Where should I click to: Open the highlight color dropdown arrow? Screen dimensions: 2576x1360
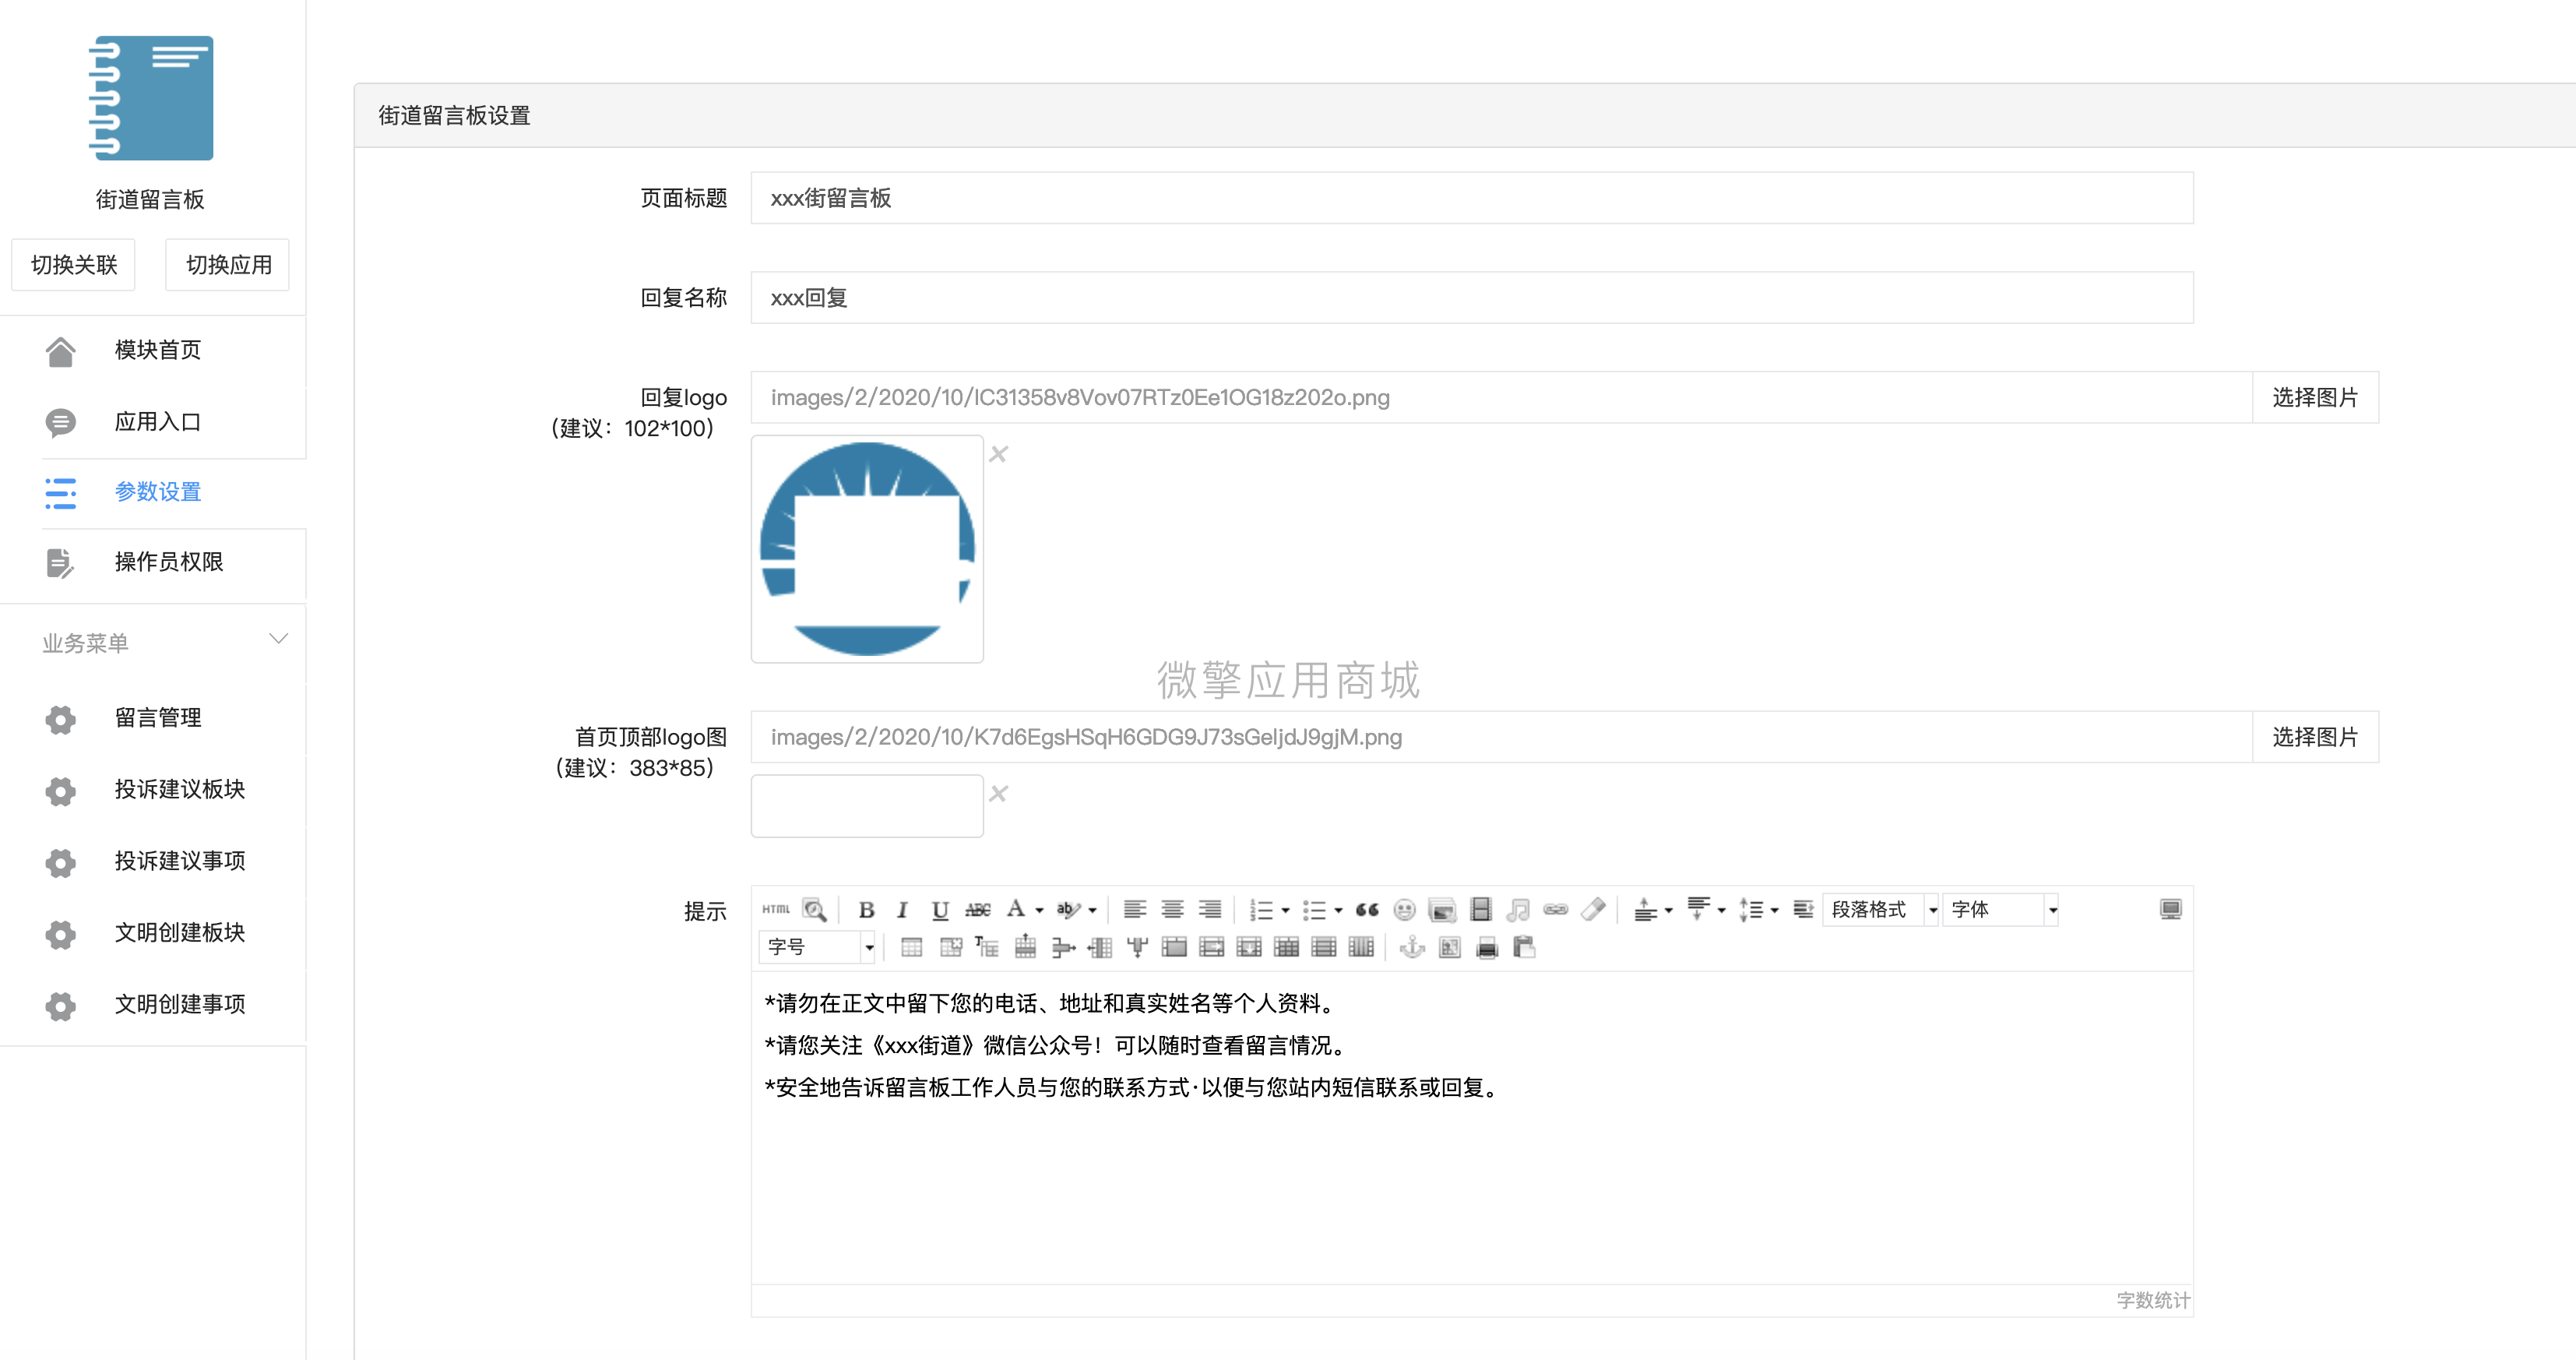coord(1093,910)
